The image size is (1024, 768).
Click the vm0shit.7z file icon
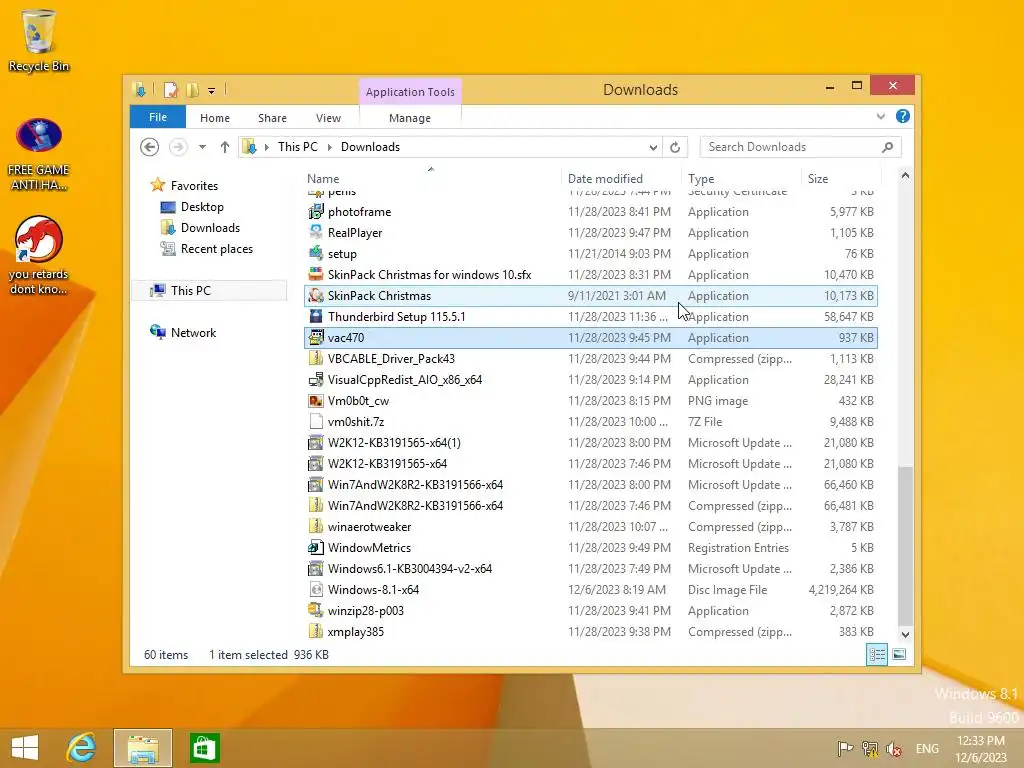tap(315, 421)
